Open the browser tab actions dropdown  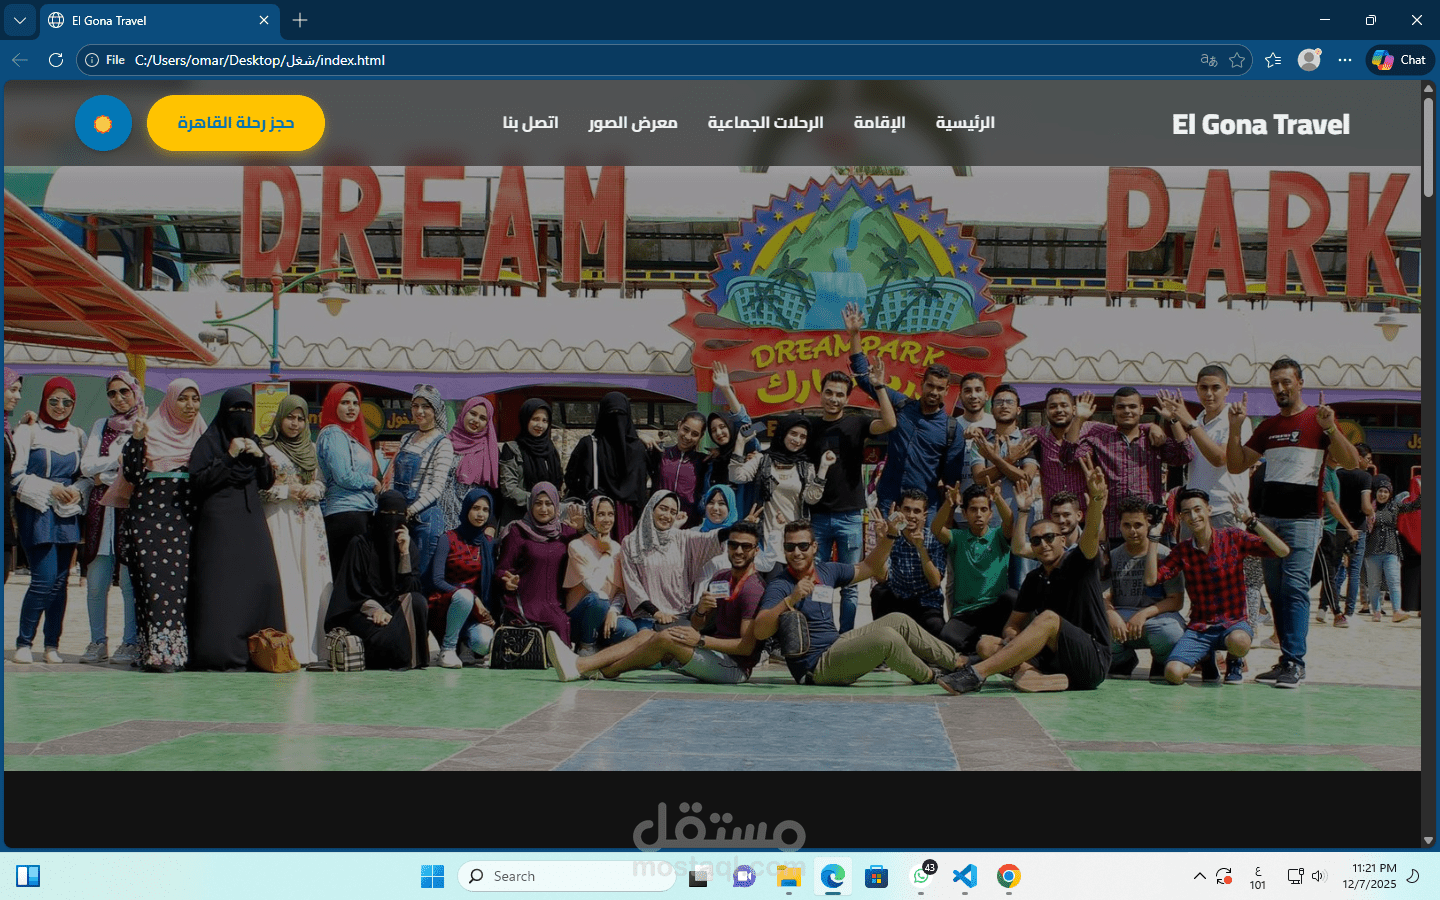pos(20,20)
